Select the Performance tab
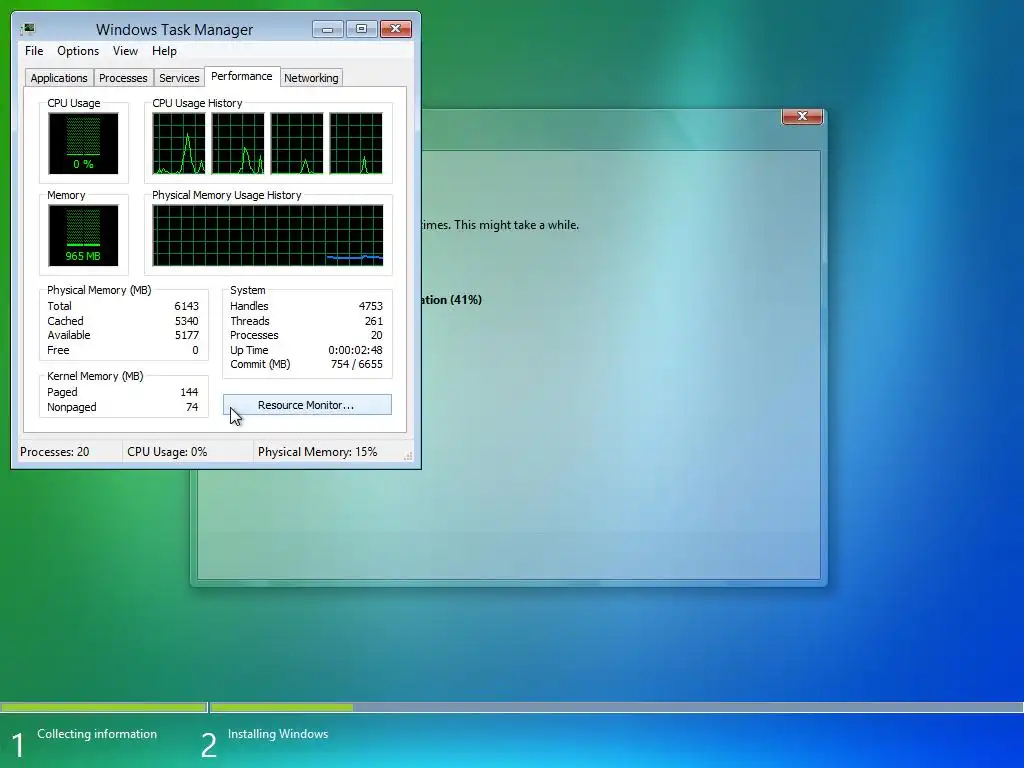The width and height of the screenshot is (1024, 768). 242,76
